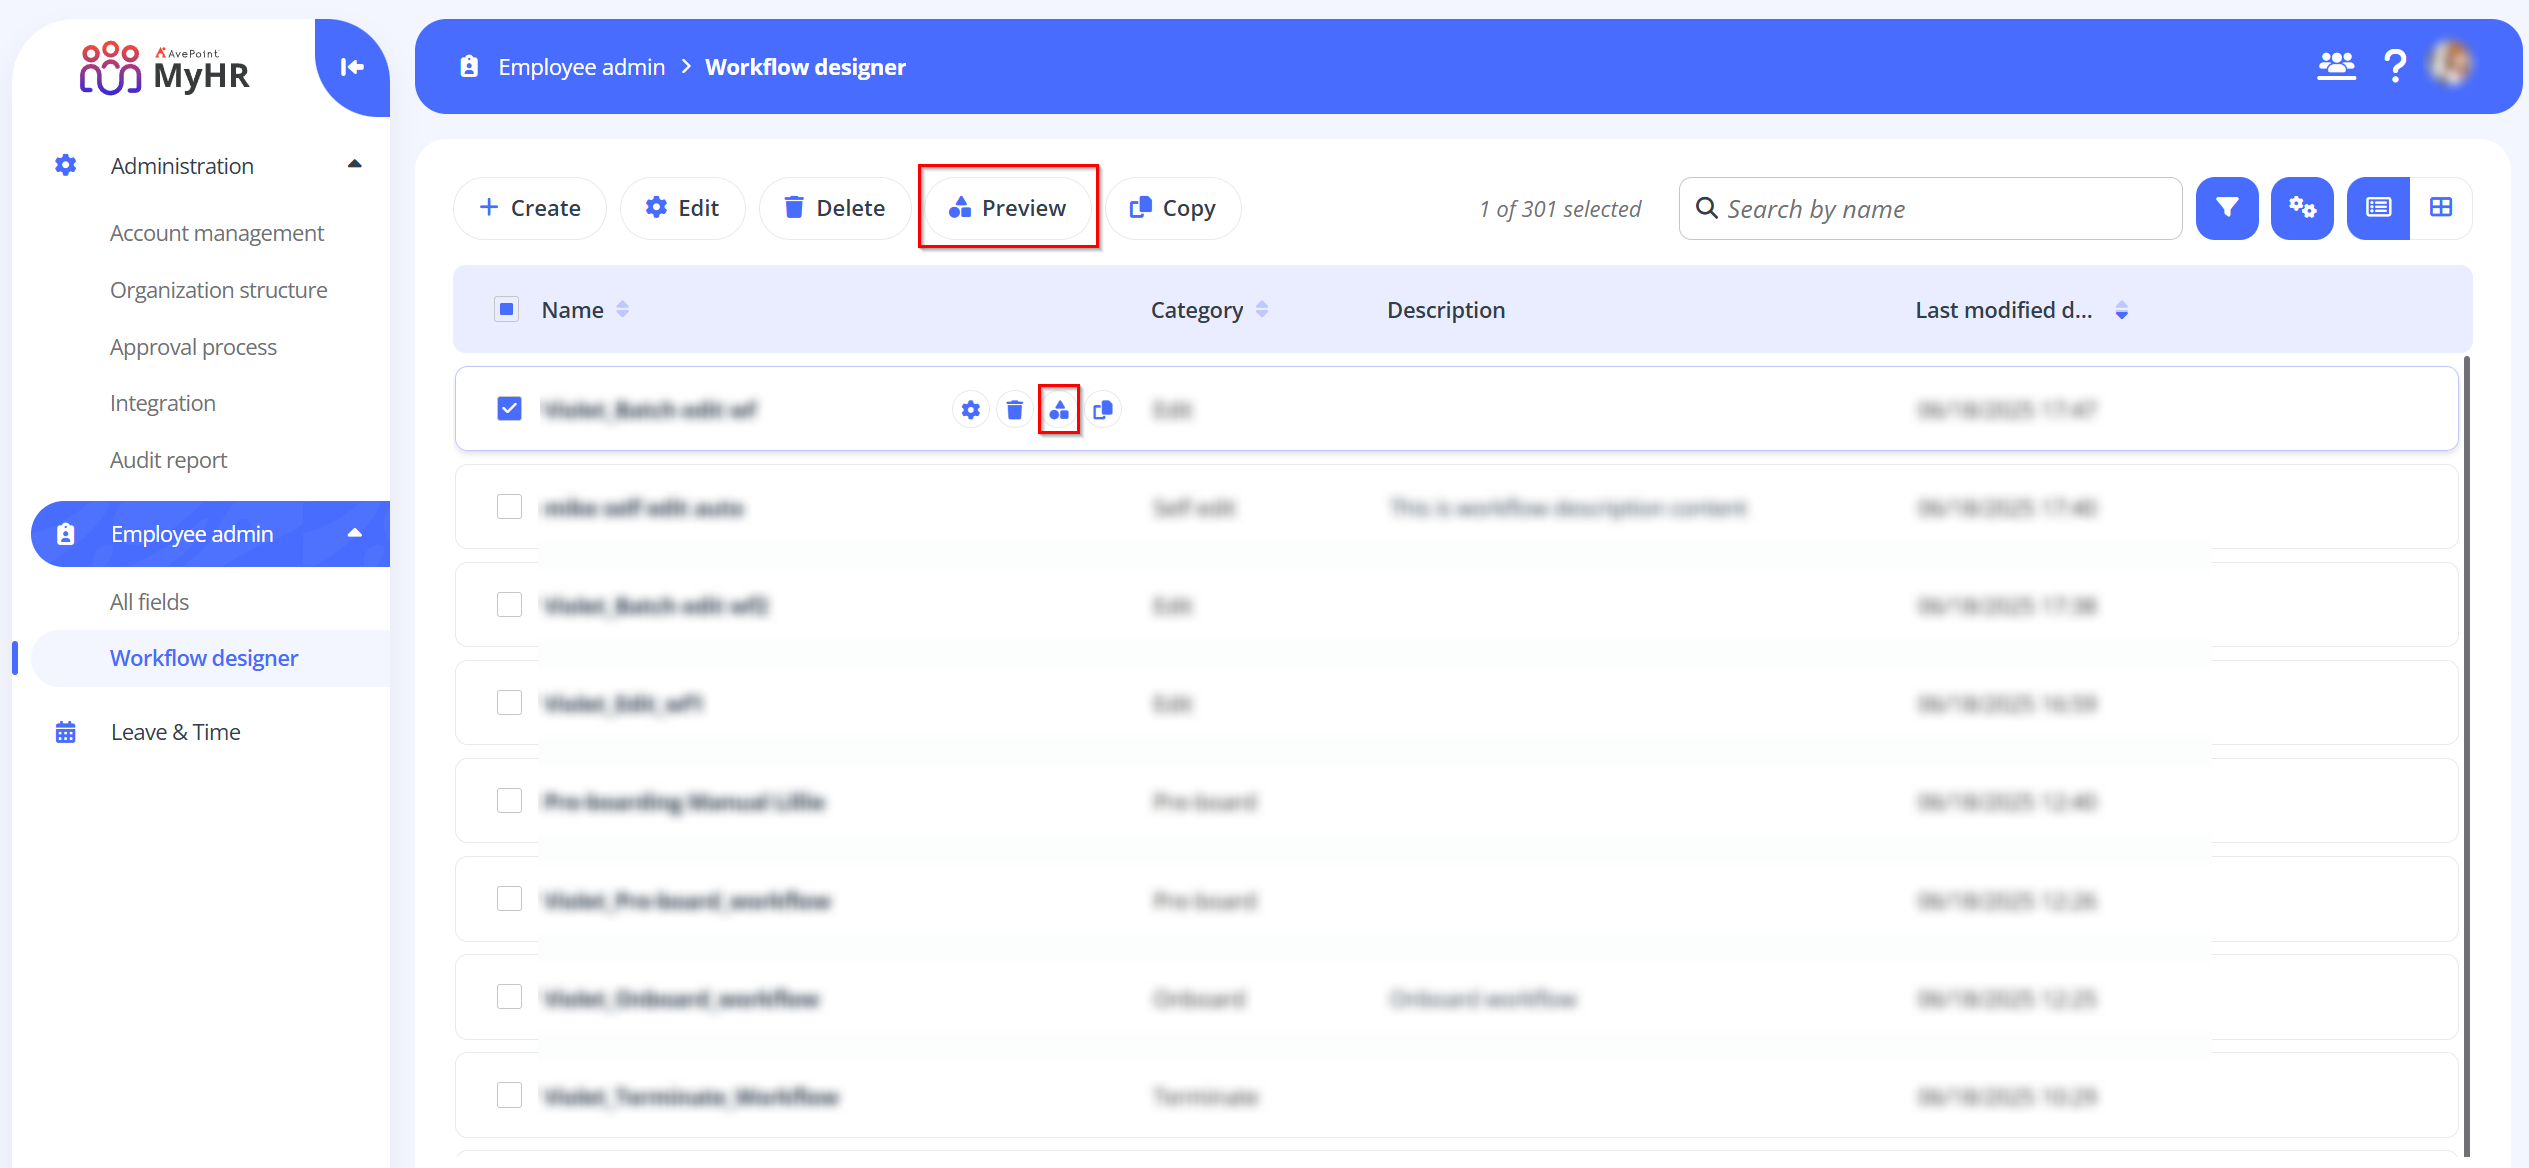Open Leave & Time section
The image size is (2529, 1168).
176,732
